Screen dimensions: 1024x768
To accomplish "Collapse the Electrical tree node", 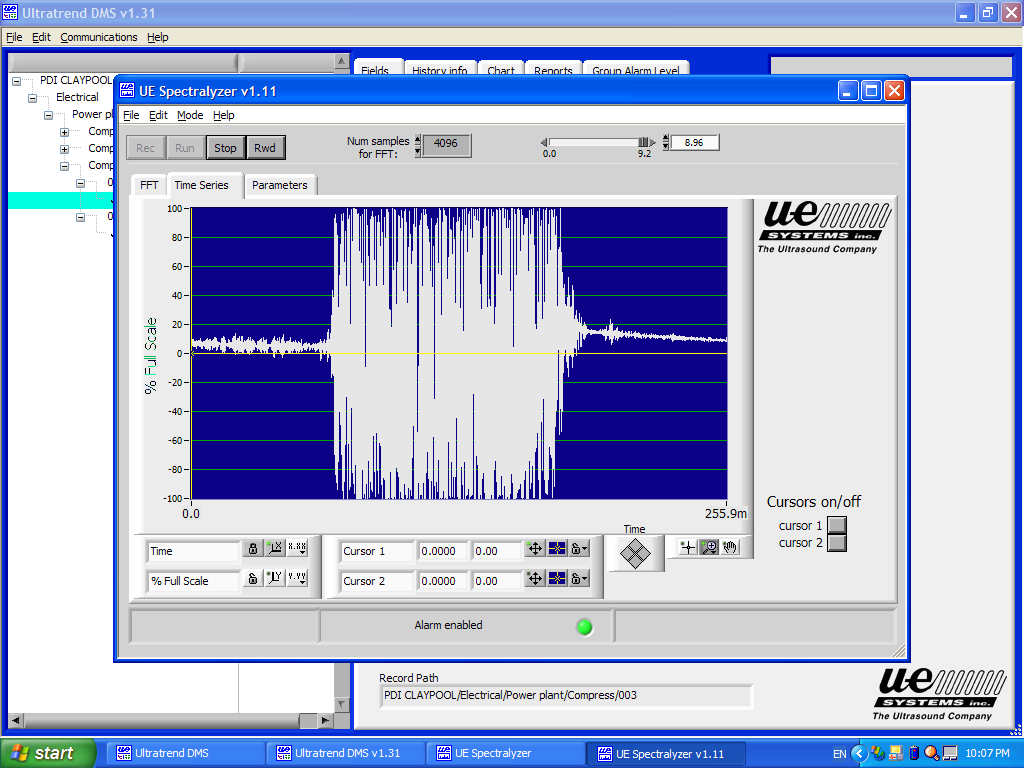I will [32, 98].
